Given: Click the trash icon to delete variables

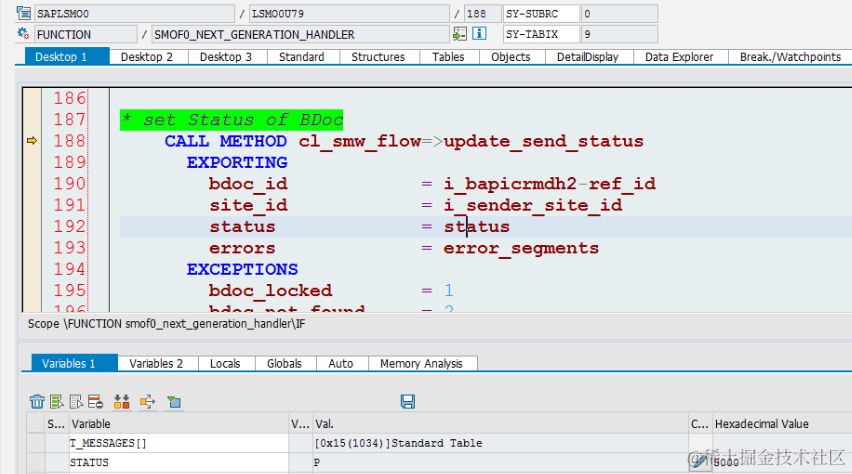Looking at the screenshot, I should [x=37, y=402].
